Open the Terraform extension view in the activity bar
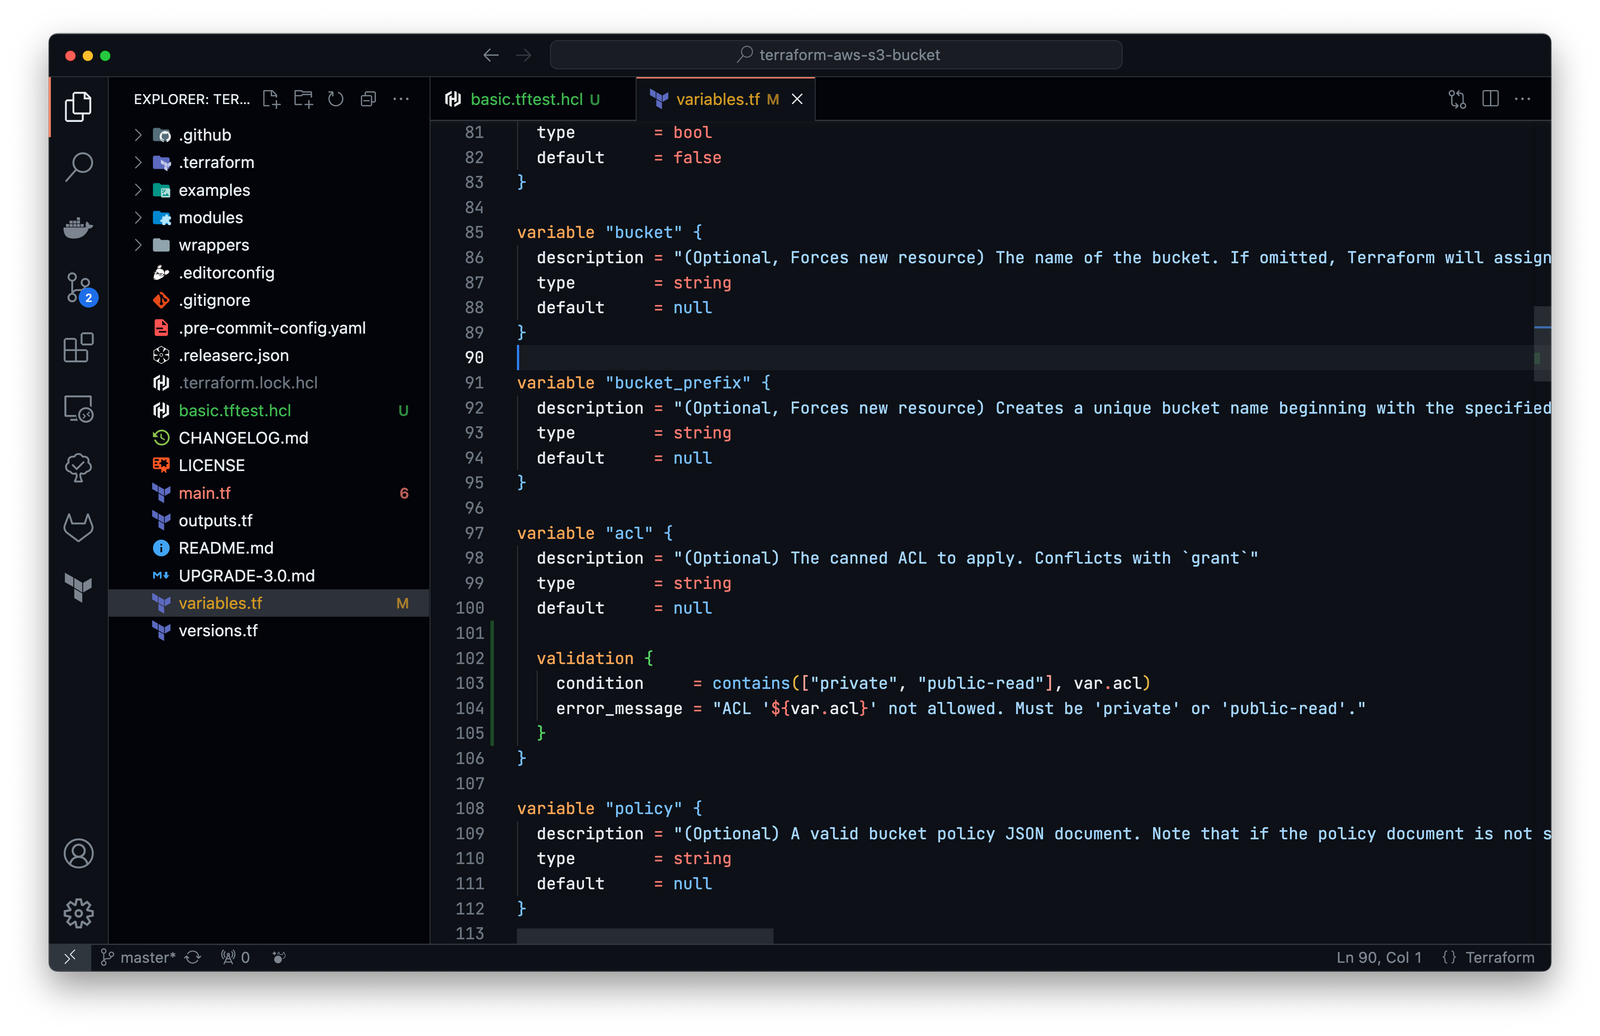 (x=78, y=587)
